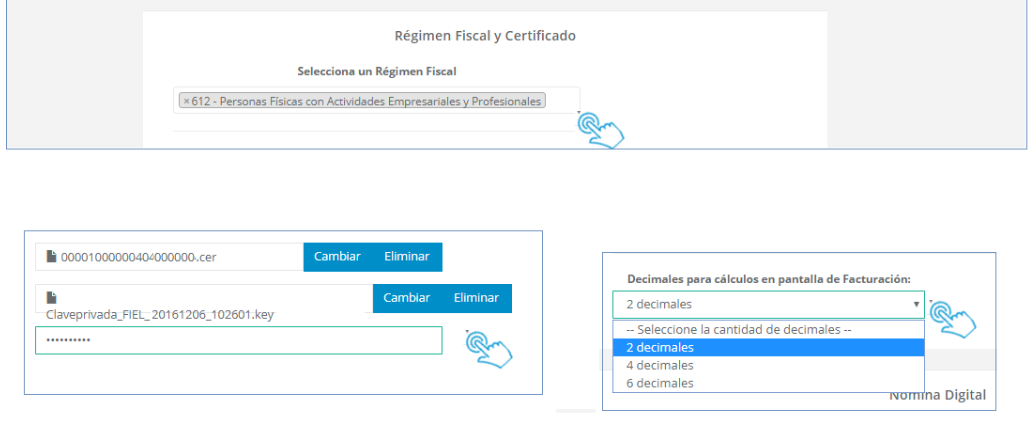The image size is (1035, 421).
Task: Click the hand pointer icon next to decimals dropdown
Action: click(952, 318)
